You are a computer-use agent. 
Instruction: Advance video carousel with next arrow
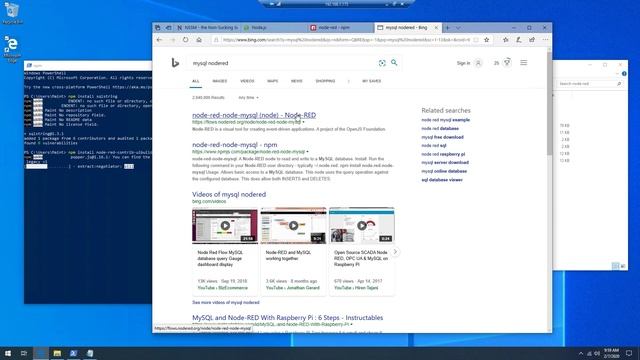click(x=395, y=252)
